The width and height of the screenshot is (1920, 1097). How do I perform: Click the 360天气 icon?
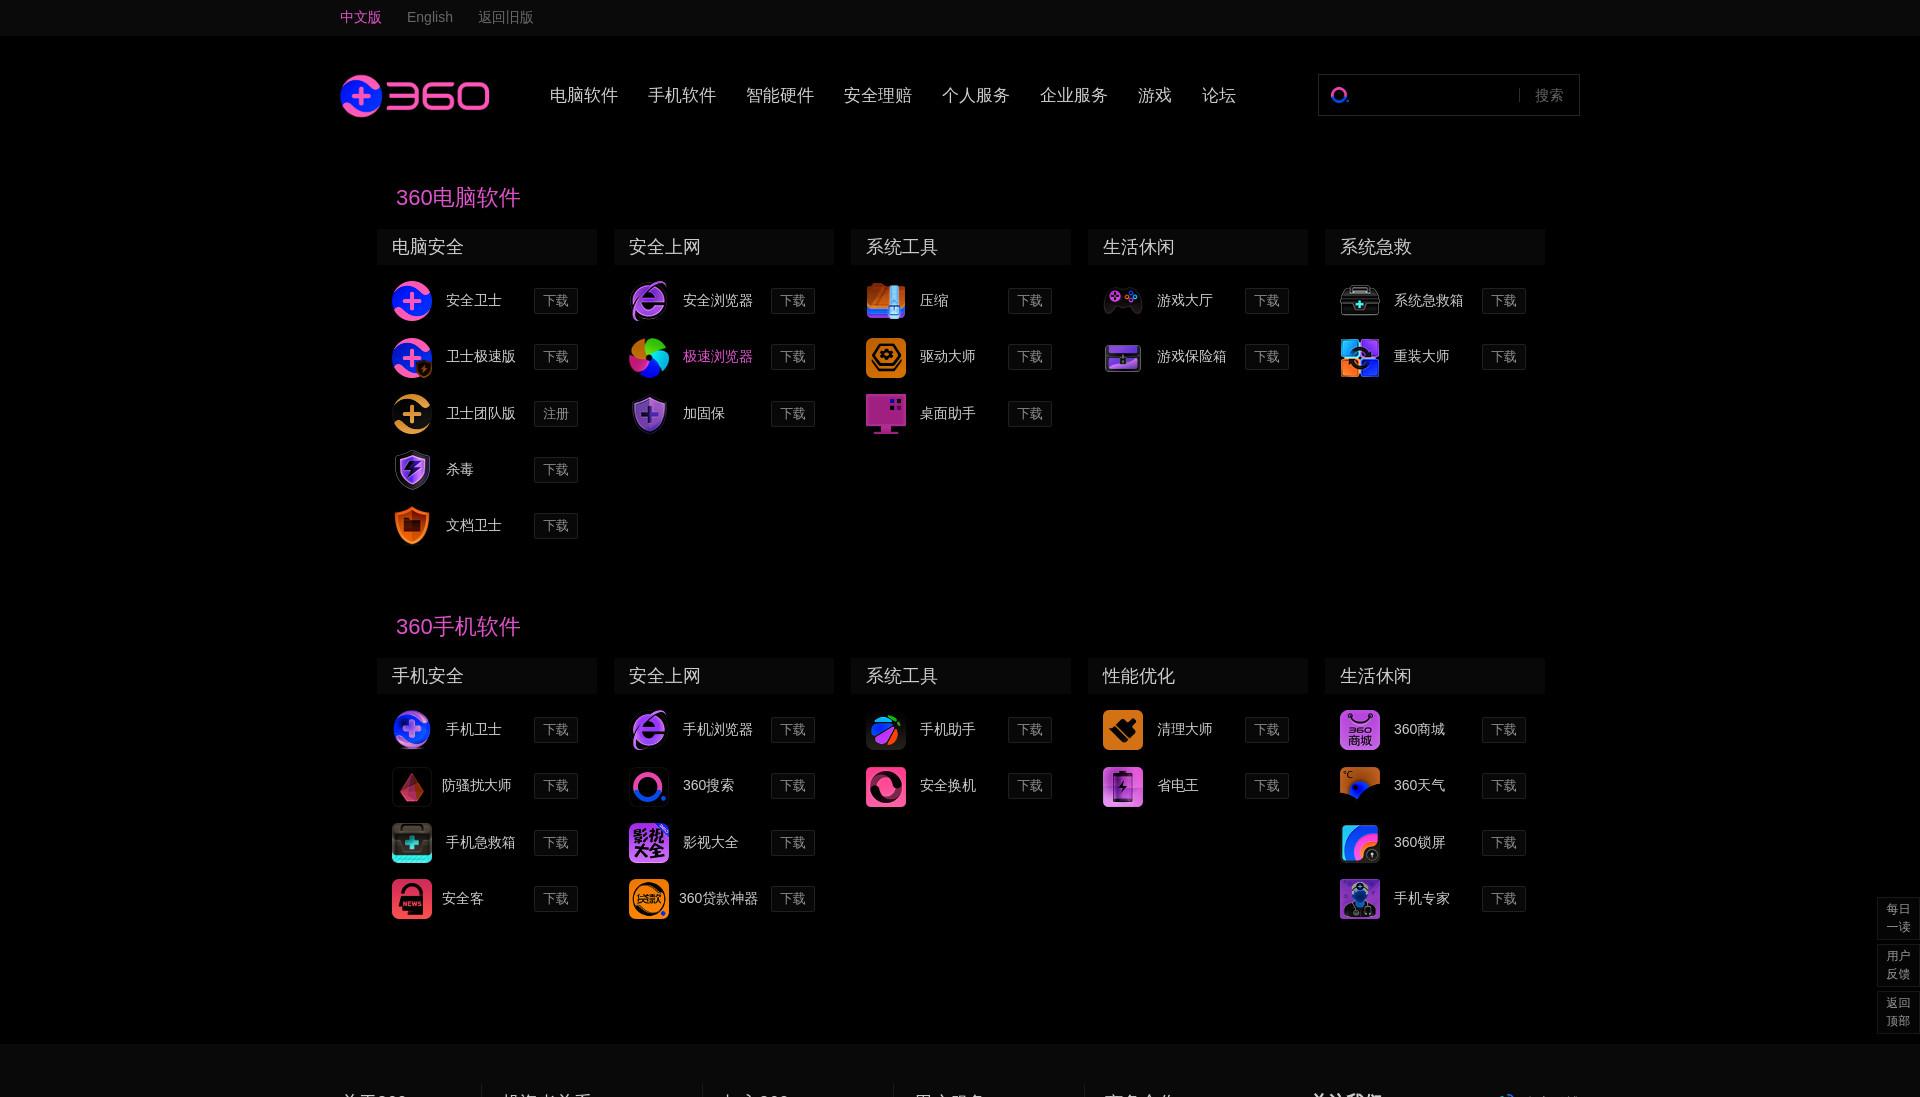click(x=1360, y=786)
